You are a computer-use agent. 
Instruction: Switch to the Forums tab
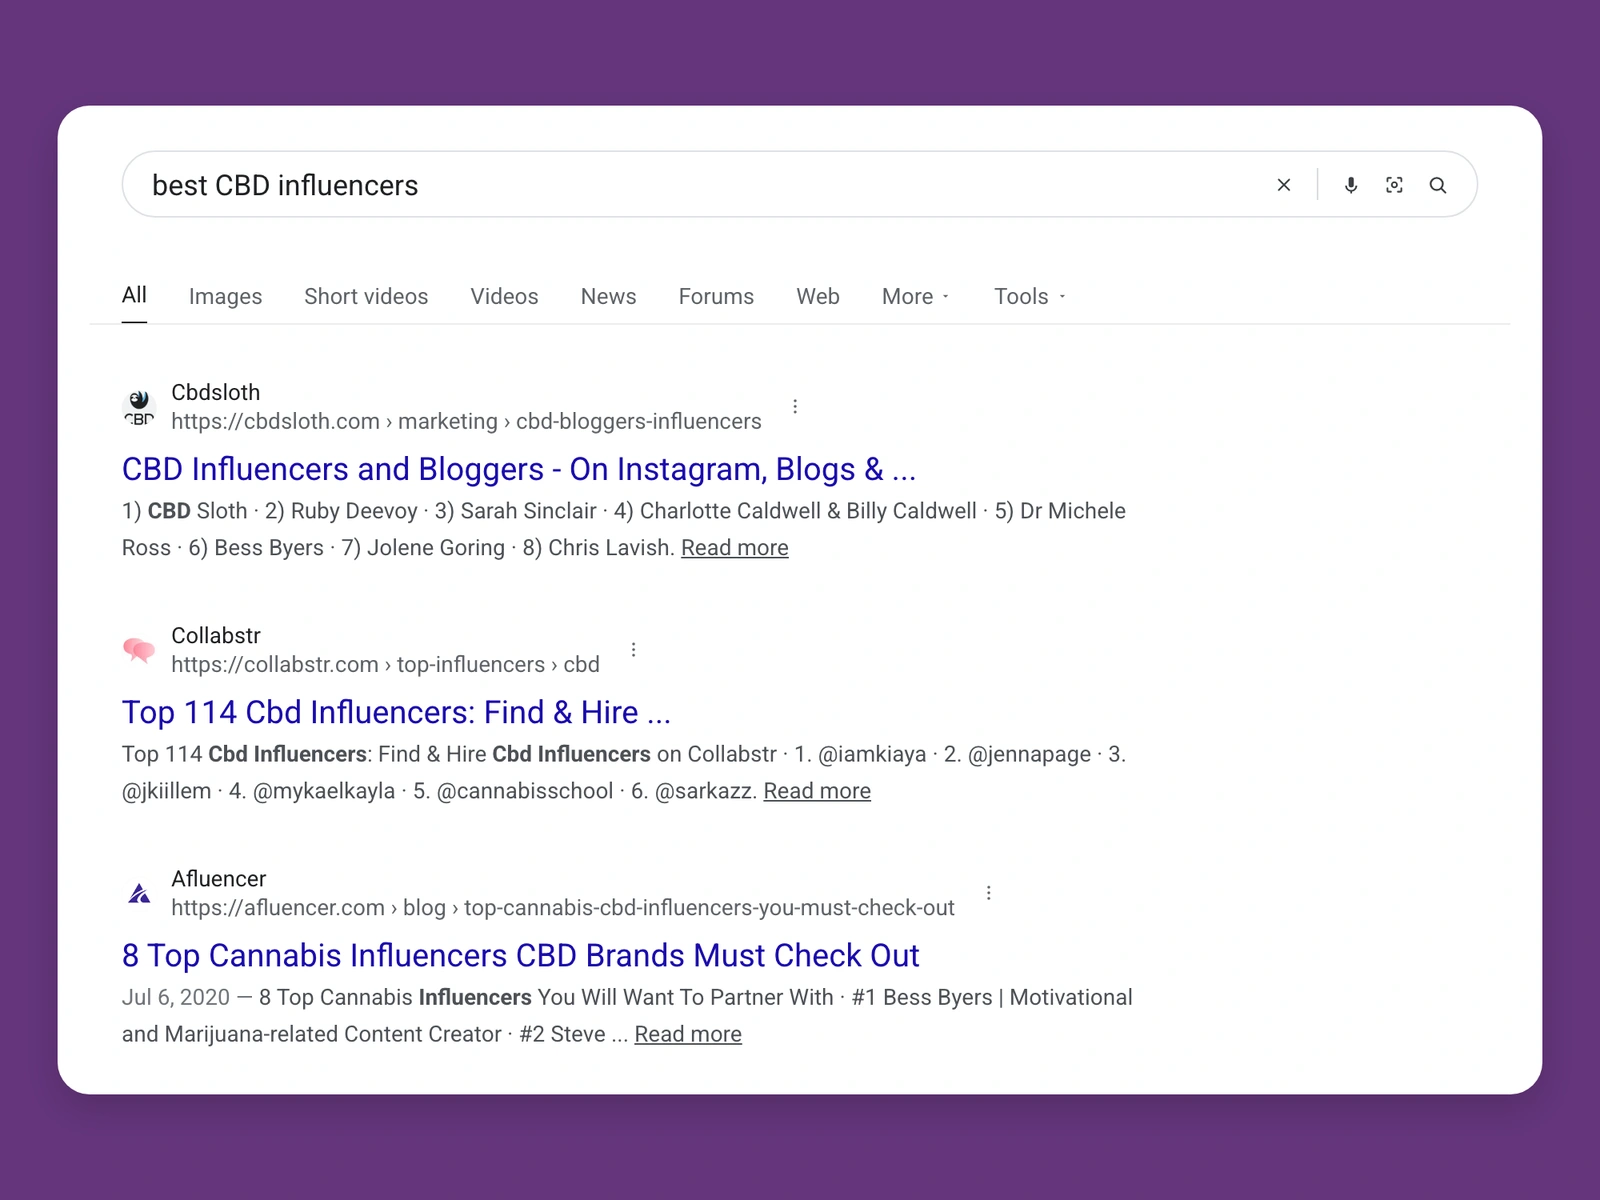[x=716, y=296]
